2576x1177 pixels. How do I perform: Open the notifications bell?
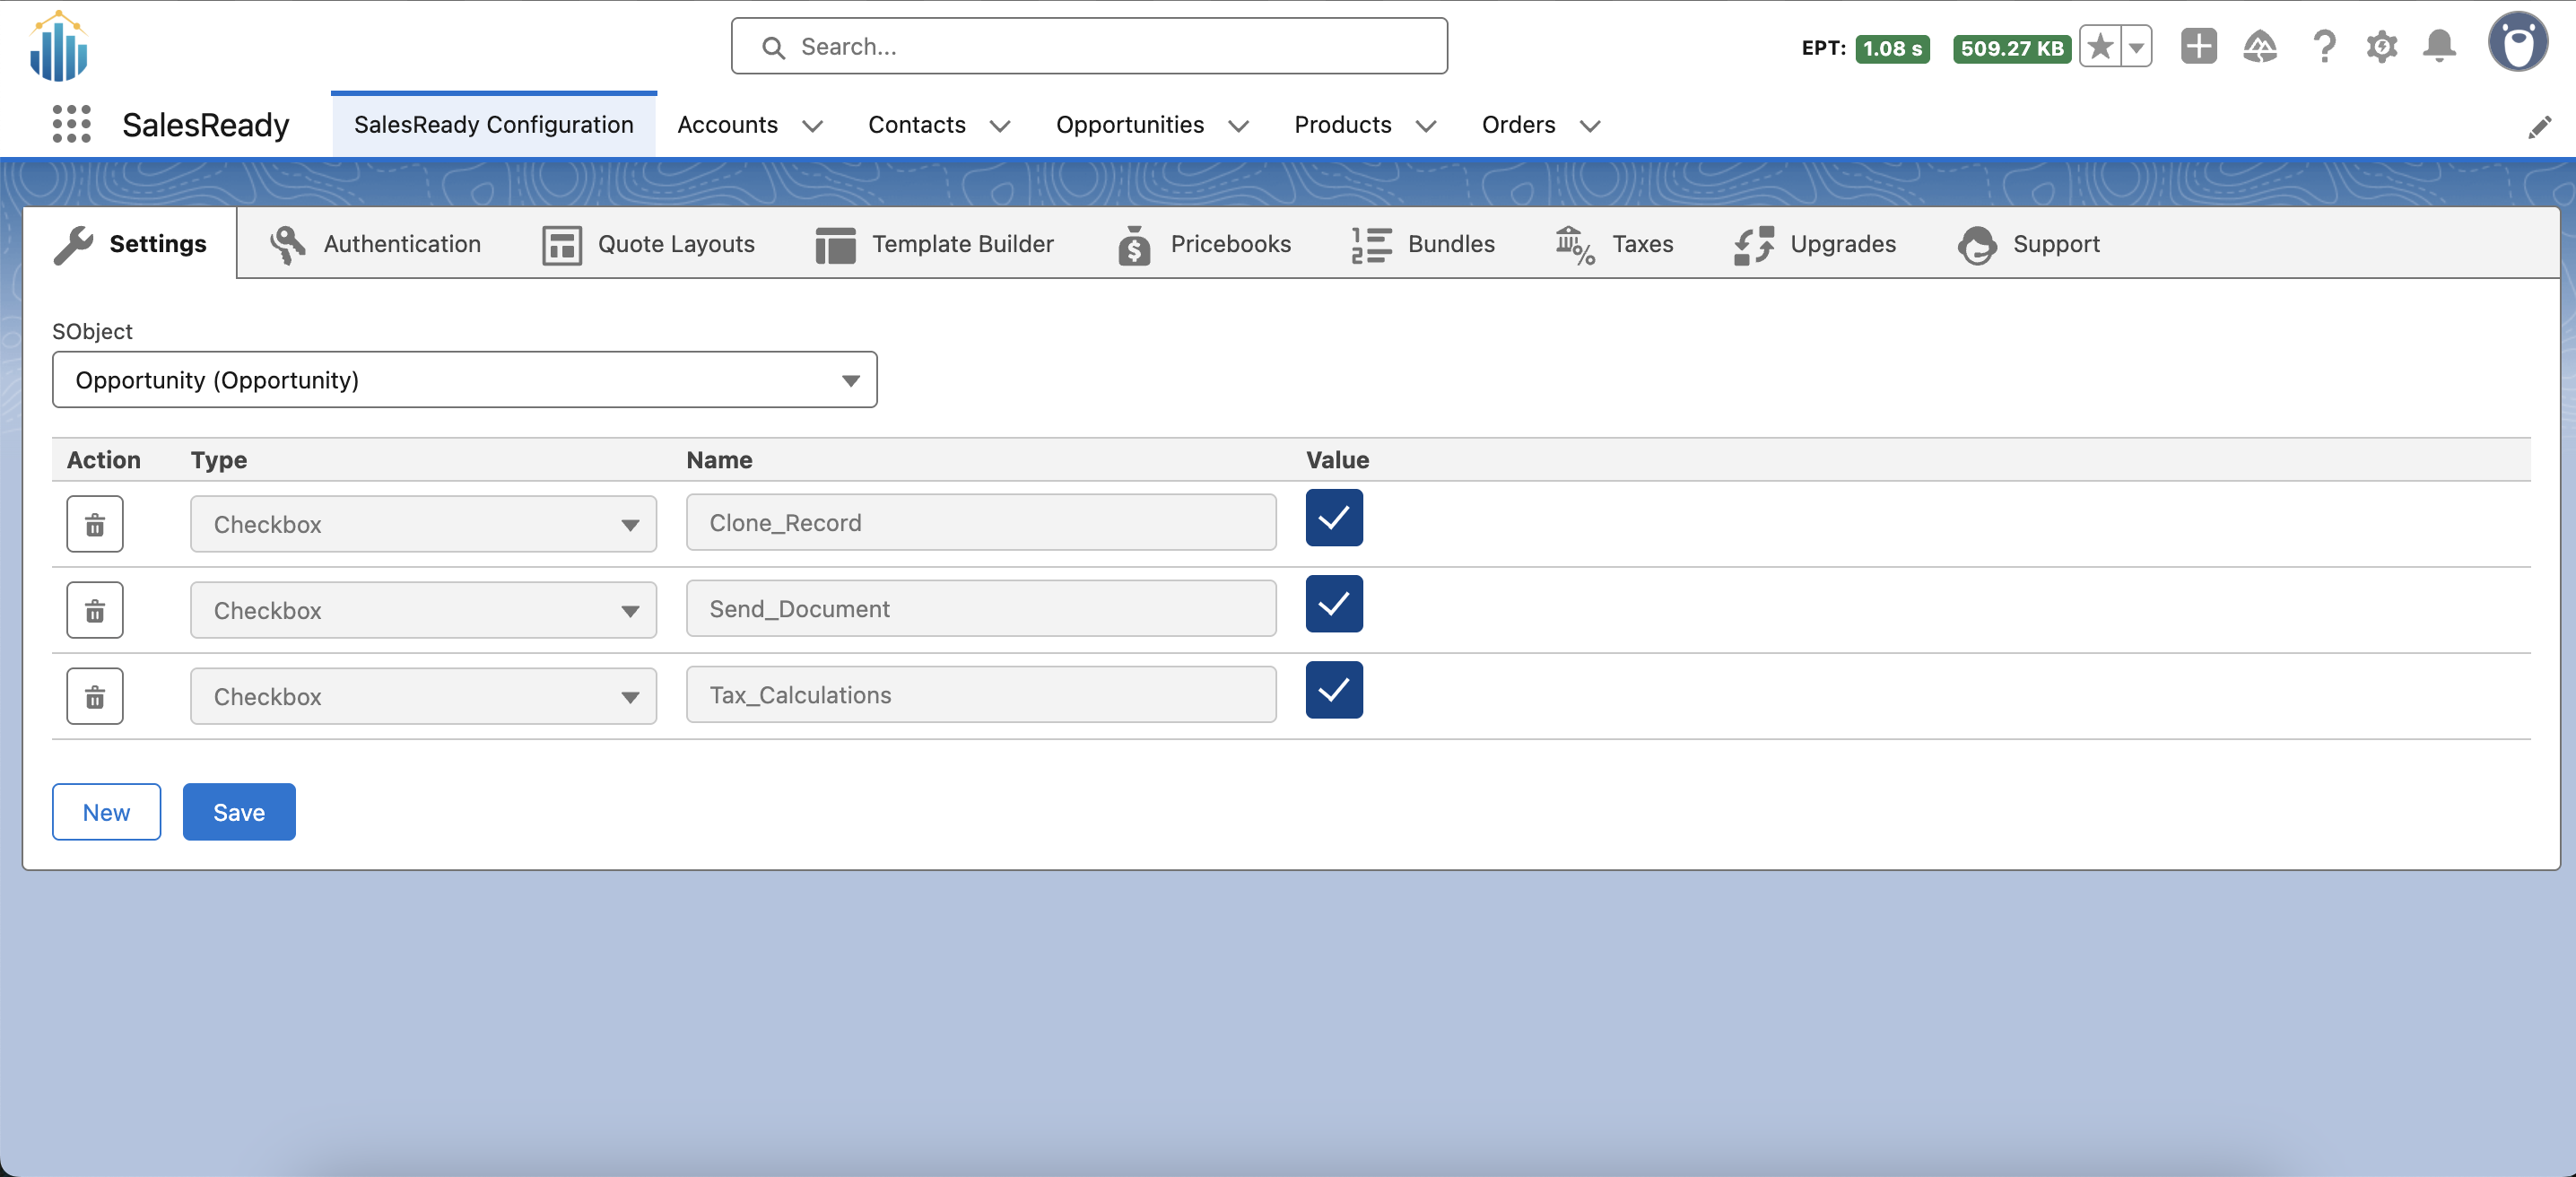2439,47
